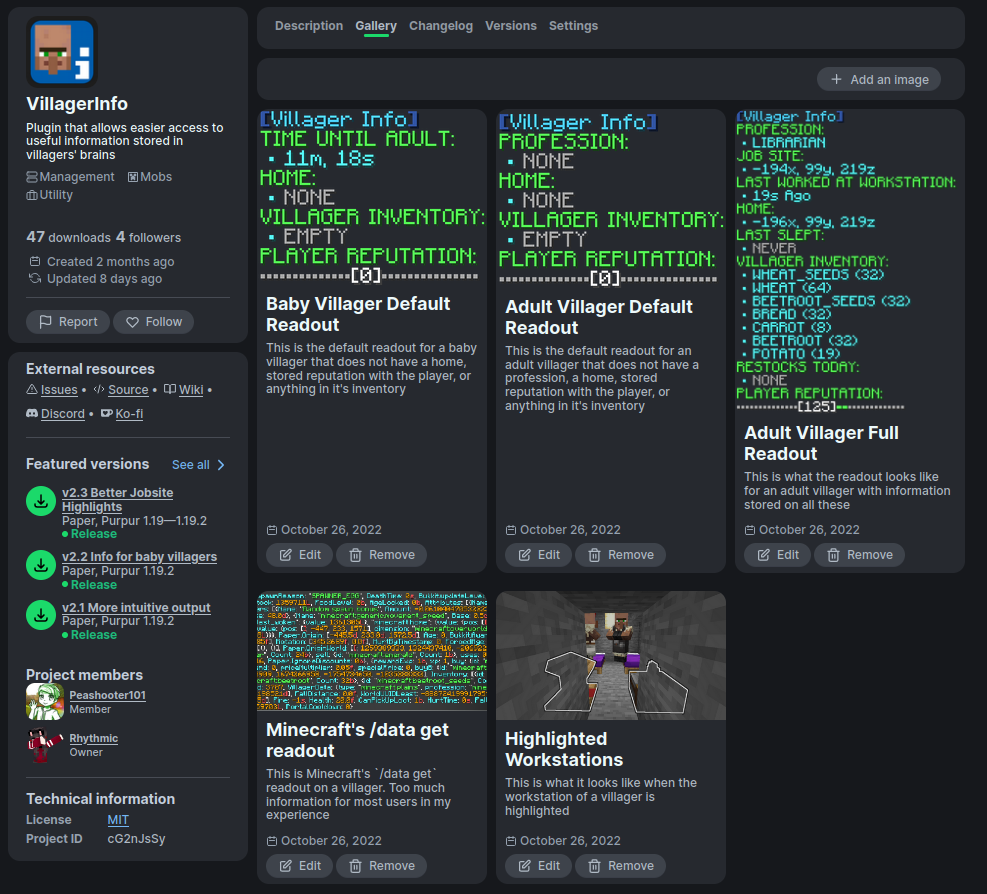Open the Issues tracker
The height and width of the screenshot is (894, 987).
(x=58, y=389)
